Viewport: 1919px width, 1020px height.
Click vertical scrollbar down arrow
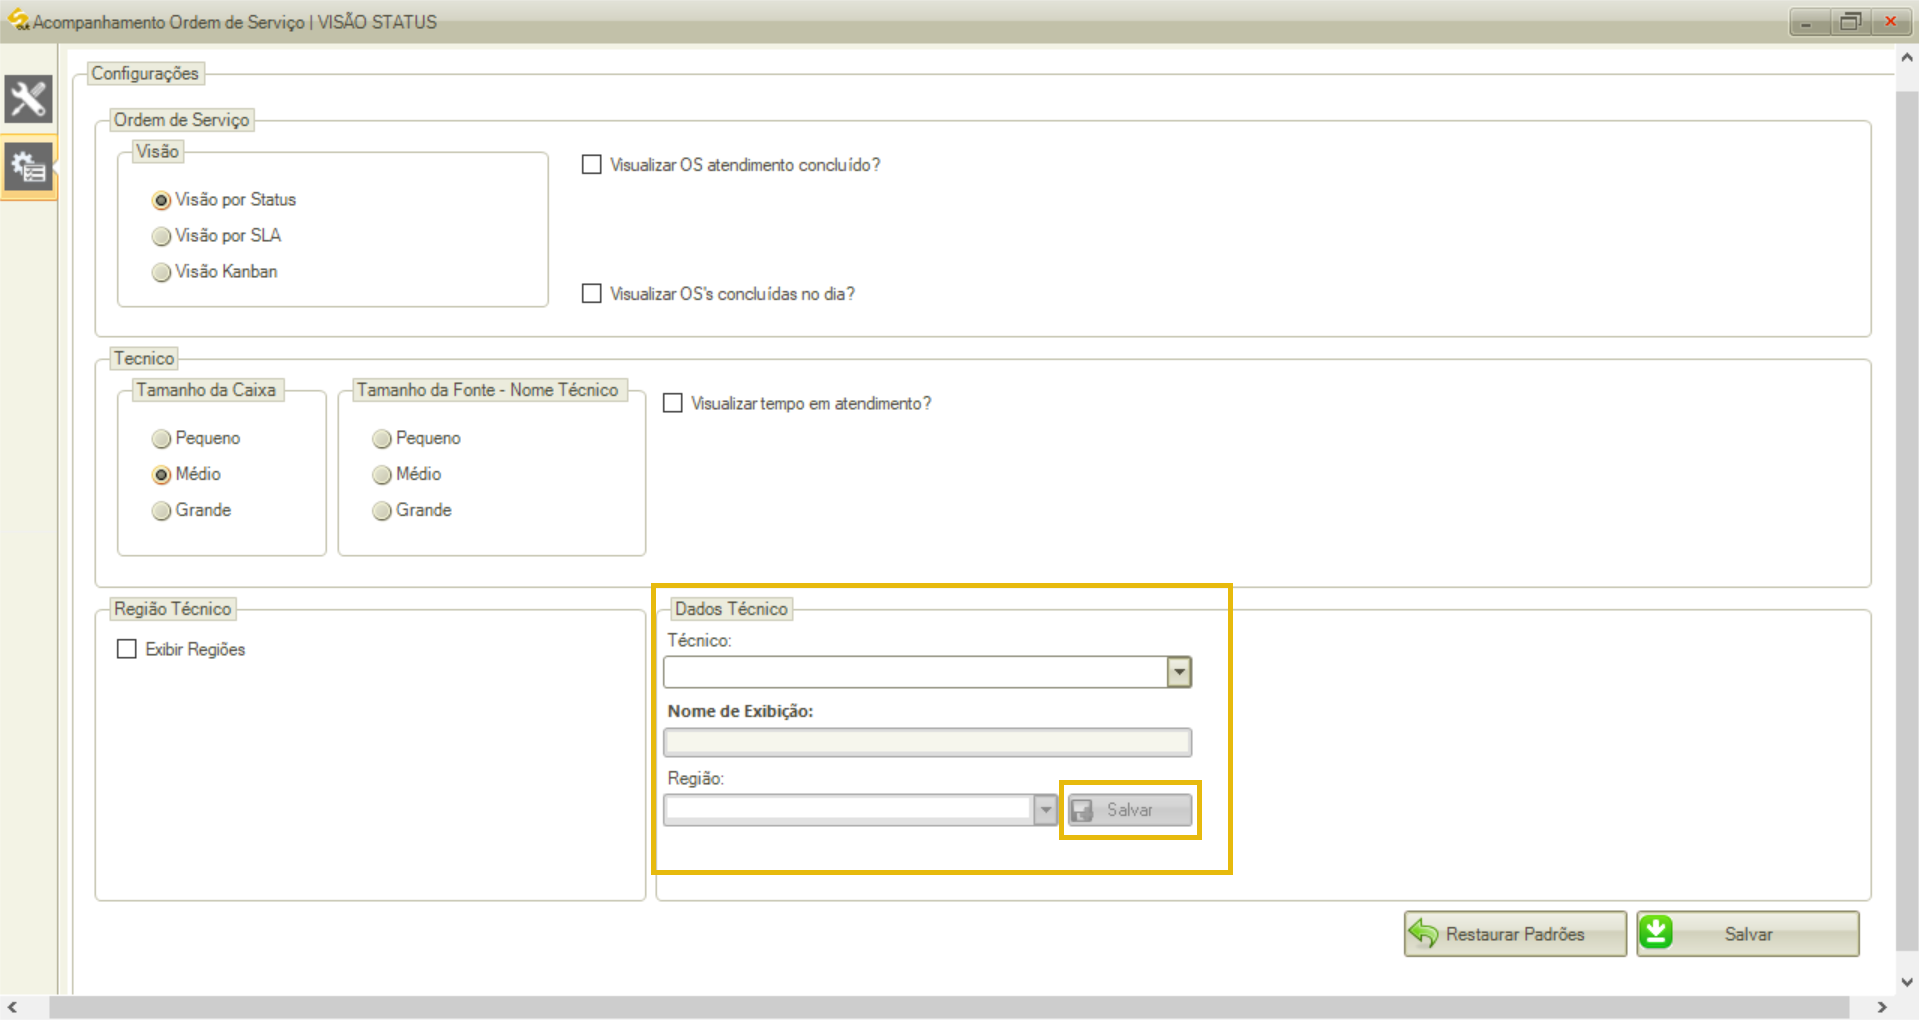pyautogui.click(x=1907, y=982)
